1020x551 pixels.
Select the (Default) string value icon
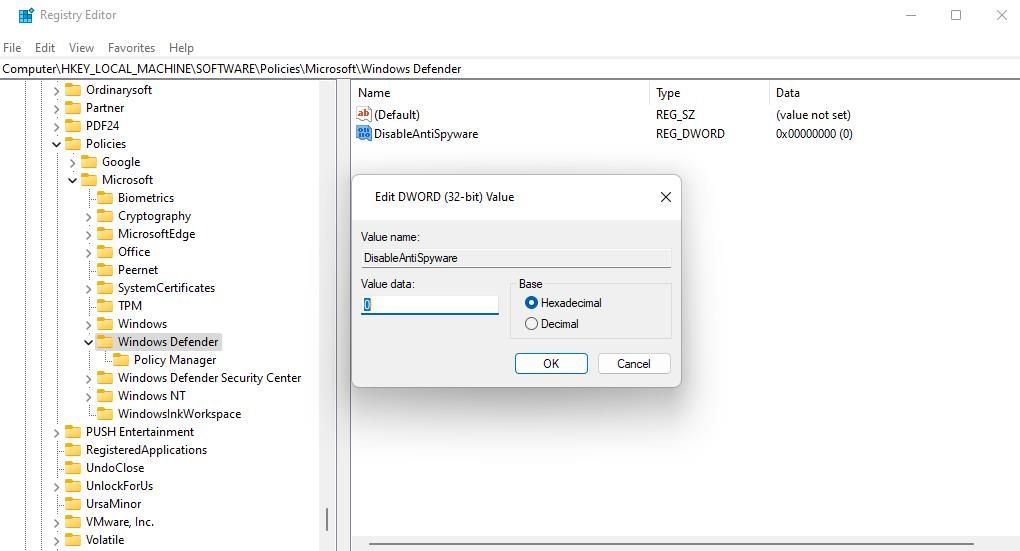tap(364, 114)
